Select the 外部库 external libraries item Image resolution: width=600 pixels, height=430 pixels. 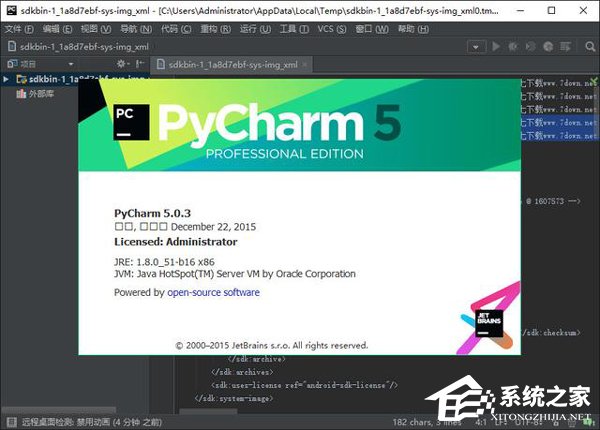coord(35,94)
